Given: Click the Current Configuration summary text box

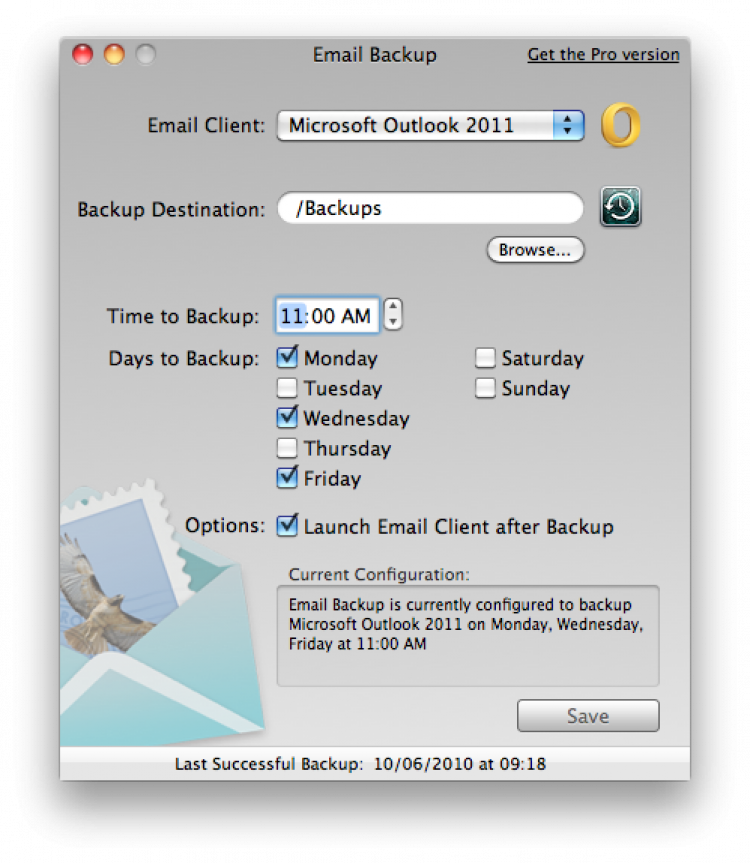Looking at the screenshot, I should point(468,636).
